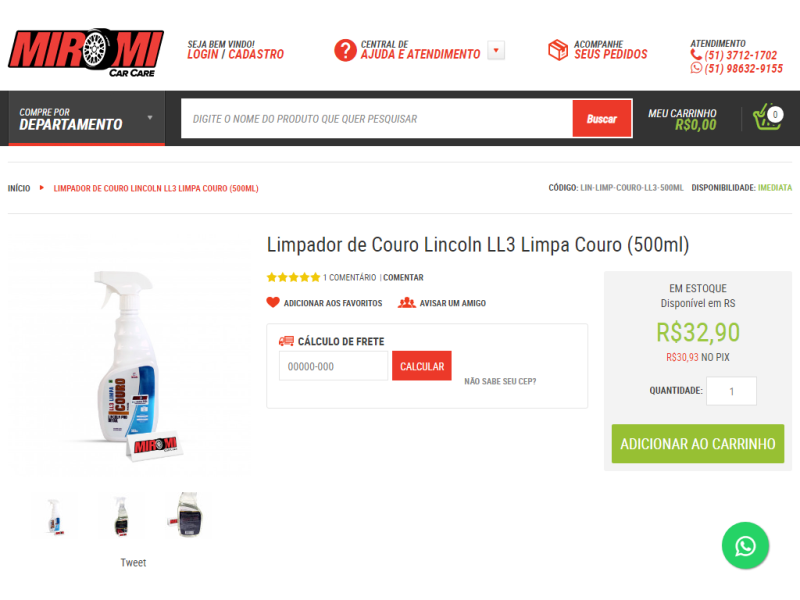Click the Avisar um Amigo people icon

tap(407, 303)
